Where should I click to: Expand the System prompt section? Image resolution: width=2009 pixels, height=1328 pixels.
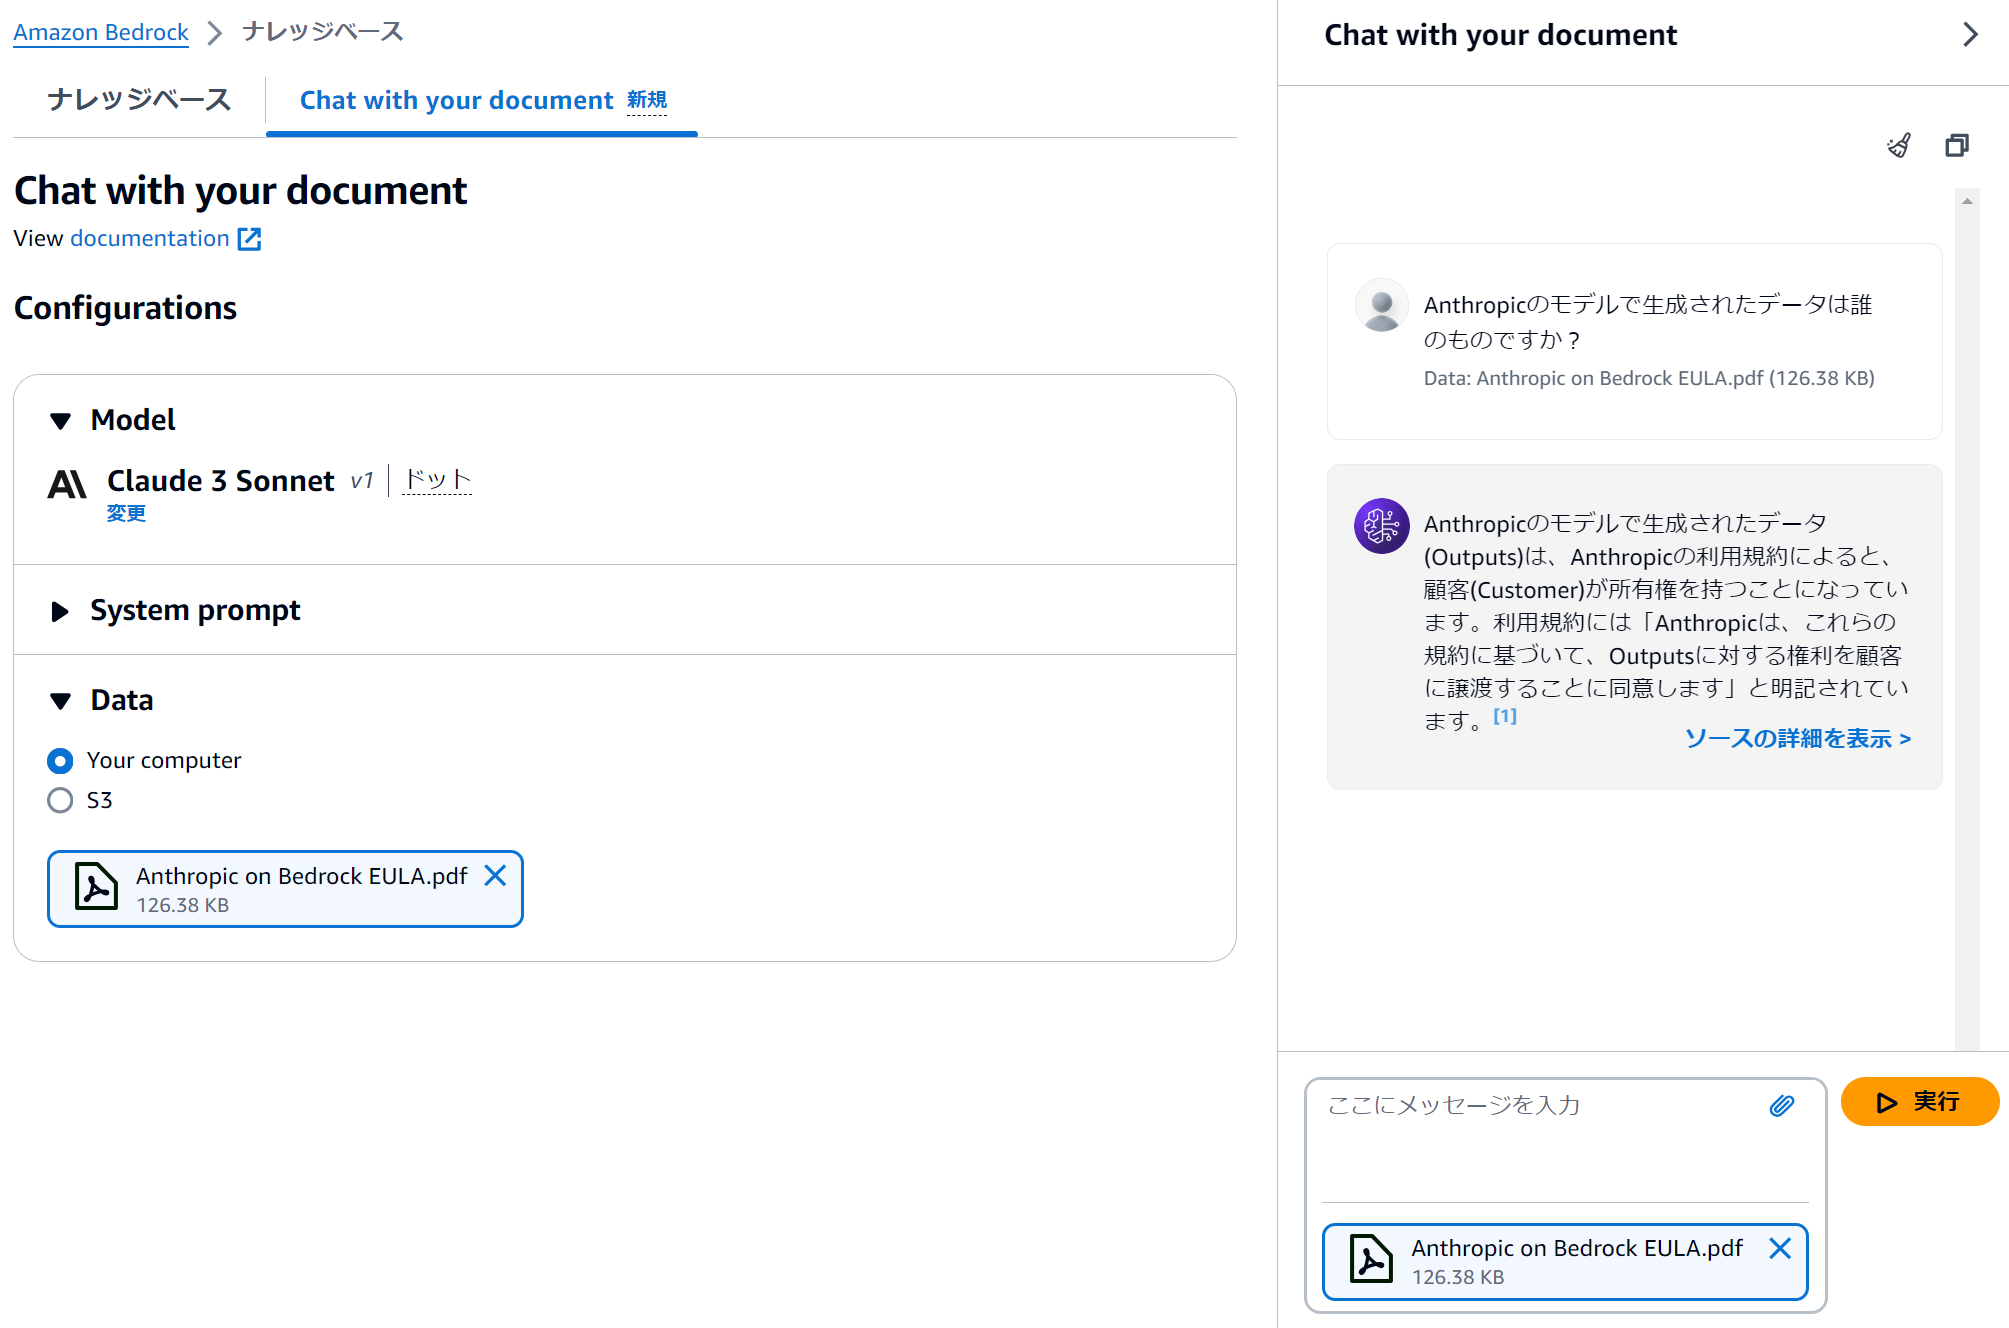60,611
